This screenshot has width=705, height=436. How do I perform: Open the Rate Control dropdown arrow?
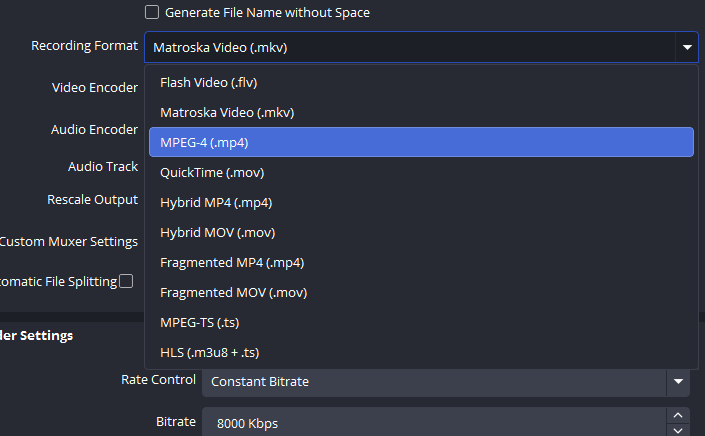tap(678, 382)
